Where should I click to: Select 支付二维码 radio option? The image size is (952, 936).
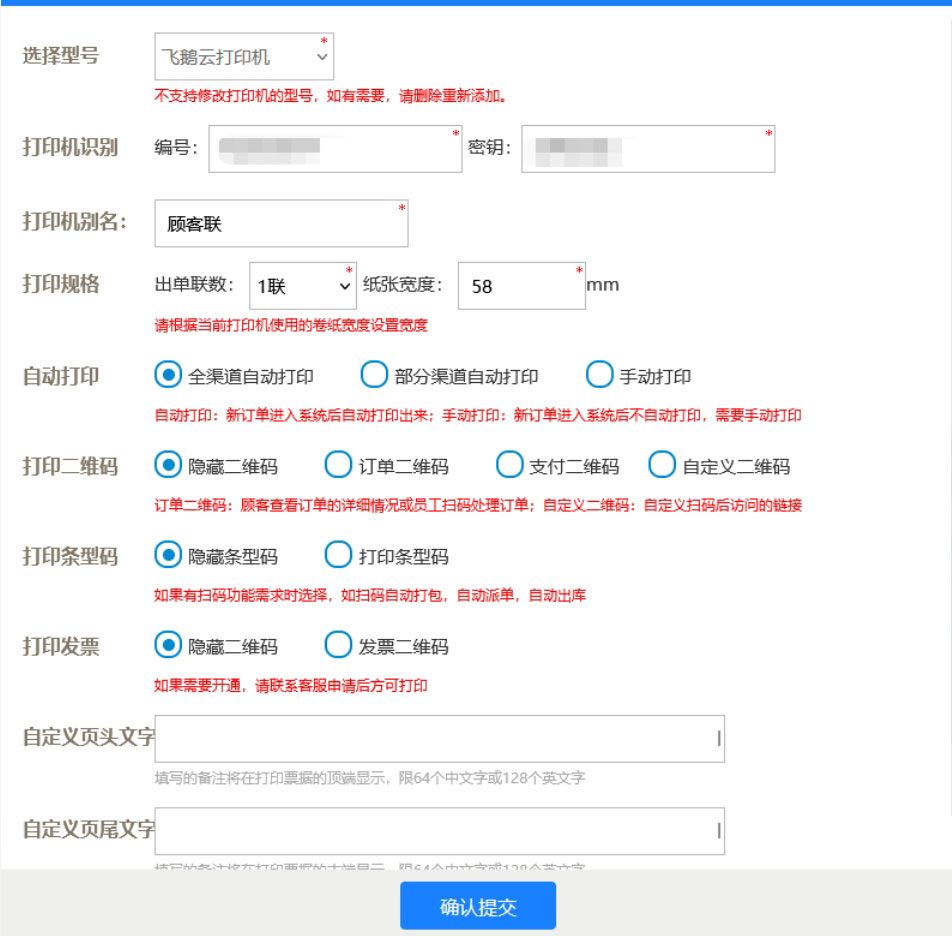click(510, 466)
